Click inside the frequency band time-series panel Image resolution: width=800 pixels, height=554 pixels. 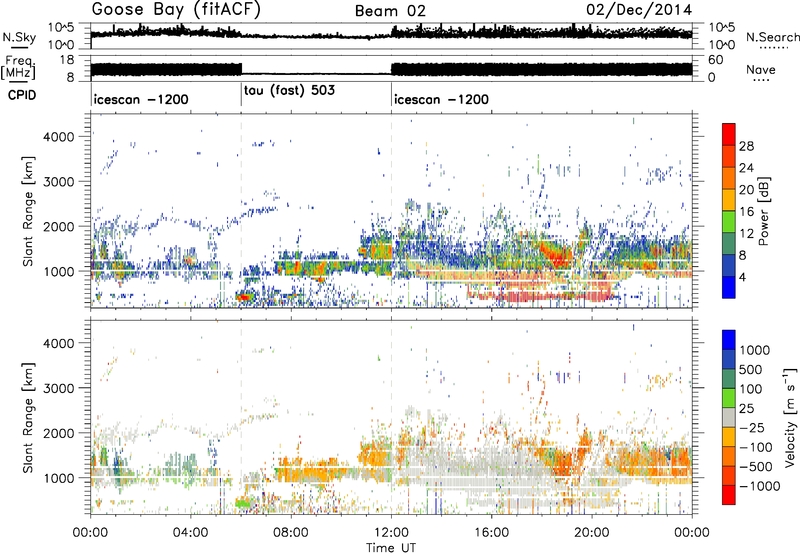point(391,68)
